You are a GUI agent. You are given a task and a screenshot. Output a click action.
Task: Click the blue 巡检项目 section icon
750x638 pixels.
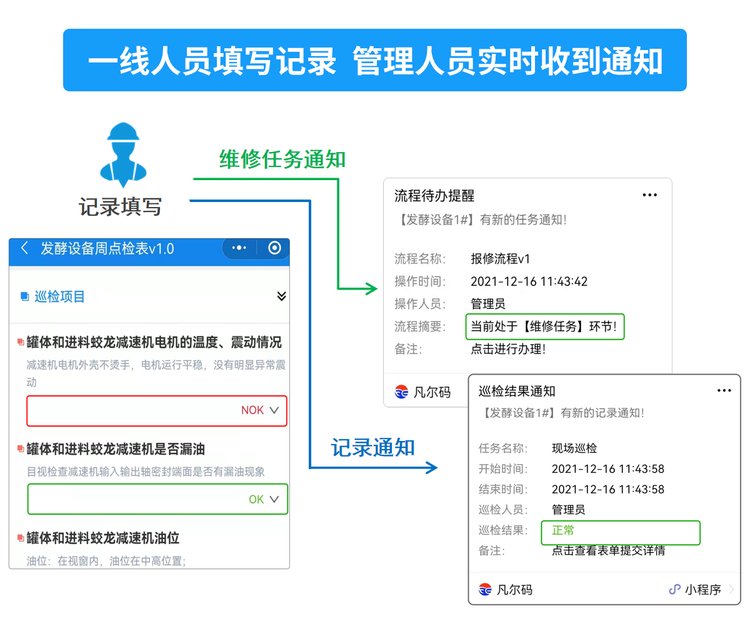[x=25, y=296]
